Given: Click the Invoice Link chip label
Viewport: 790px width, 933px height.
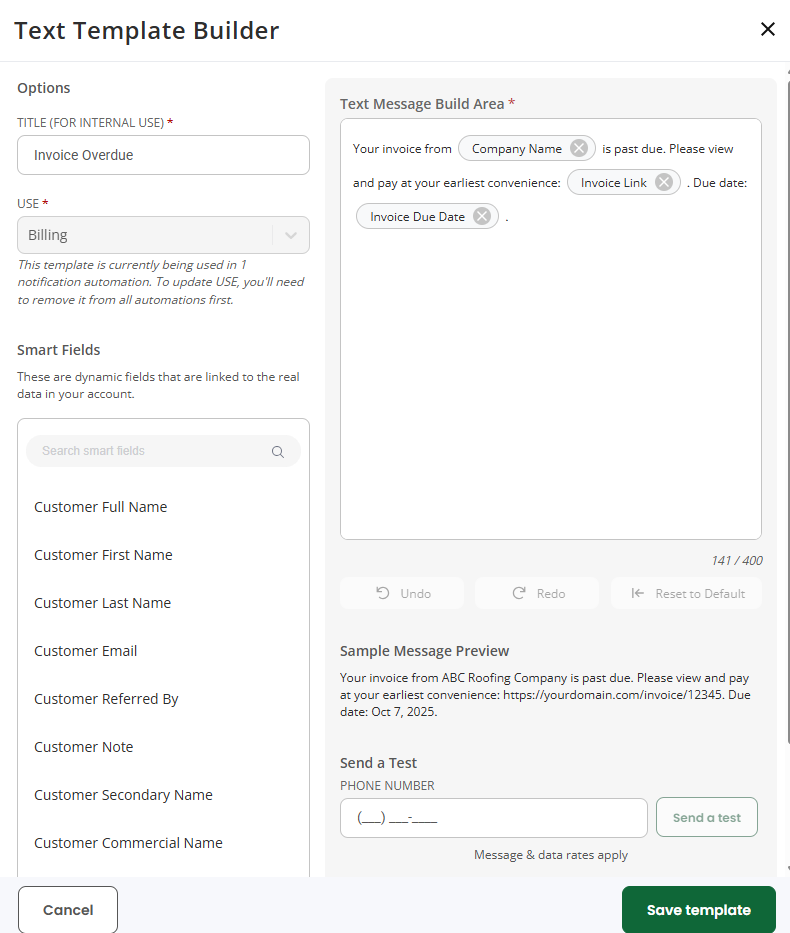Looking at the screenshot, I should (613, 183).
